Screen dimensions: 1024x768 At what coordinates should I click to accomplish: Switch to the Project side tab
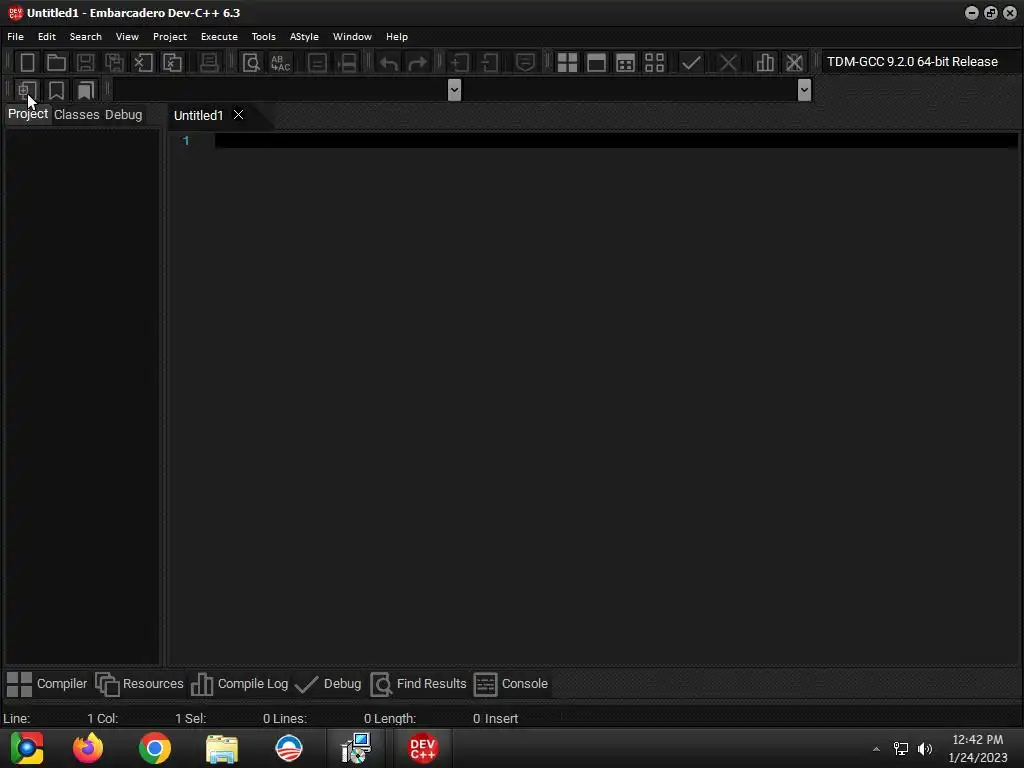[28, 114]
